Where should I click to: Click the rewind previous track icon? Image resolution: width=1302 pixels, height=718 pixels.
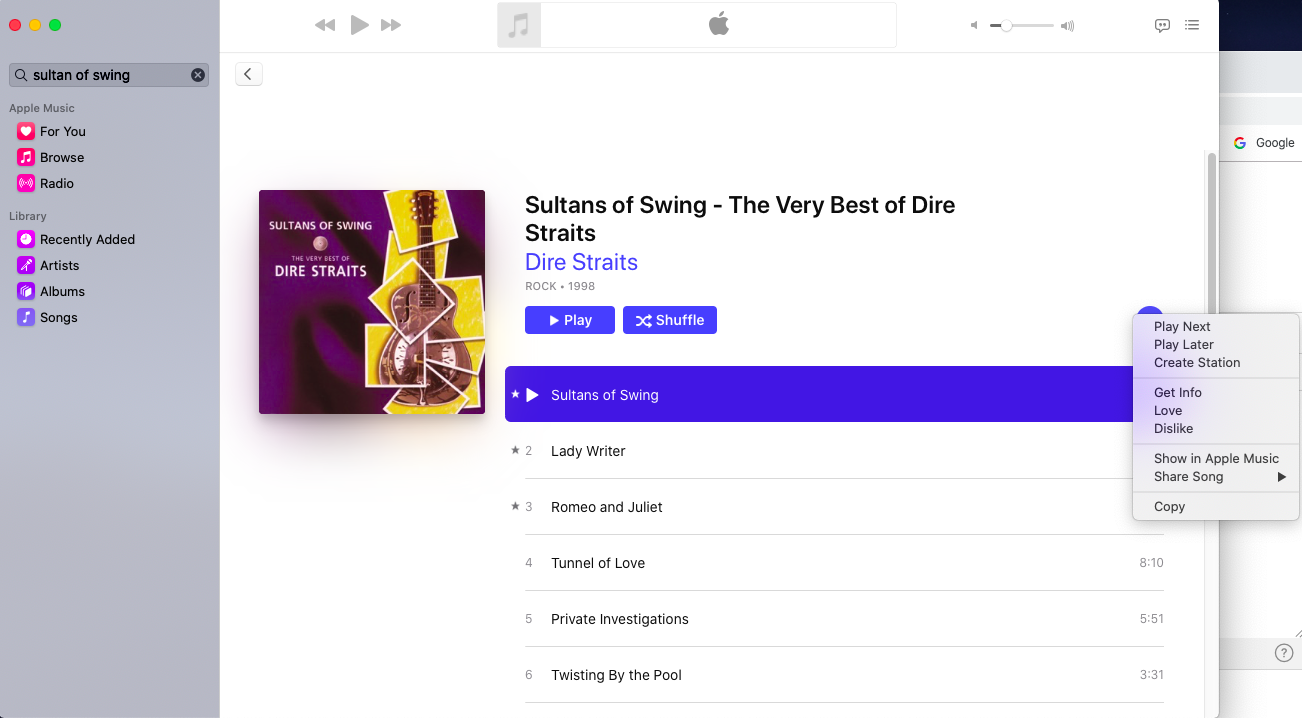click(325, 25)
